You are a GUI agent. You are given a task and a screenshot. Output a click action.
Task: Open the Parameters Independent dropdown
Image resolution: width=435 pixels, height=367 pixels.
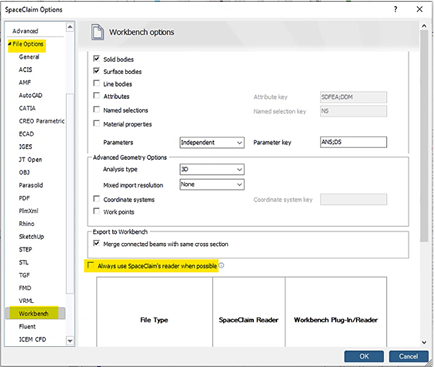[212, 142]
